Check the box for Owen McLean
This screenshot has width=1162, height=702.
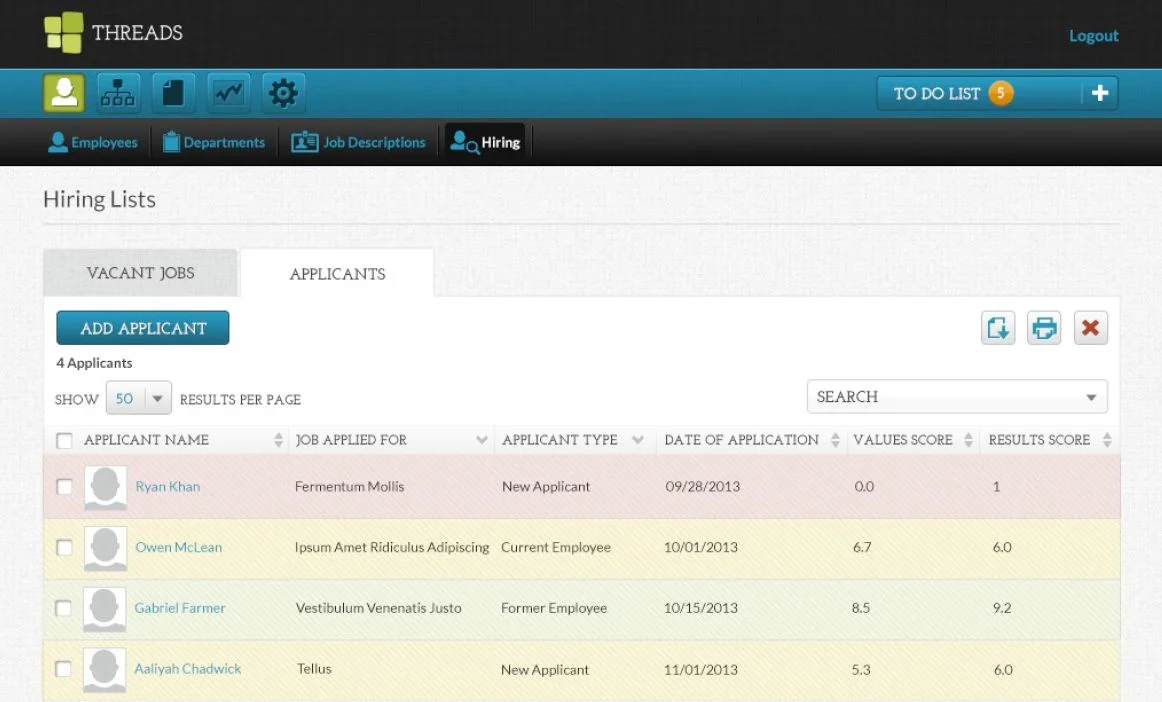[x=64, y=548]
